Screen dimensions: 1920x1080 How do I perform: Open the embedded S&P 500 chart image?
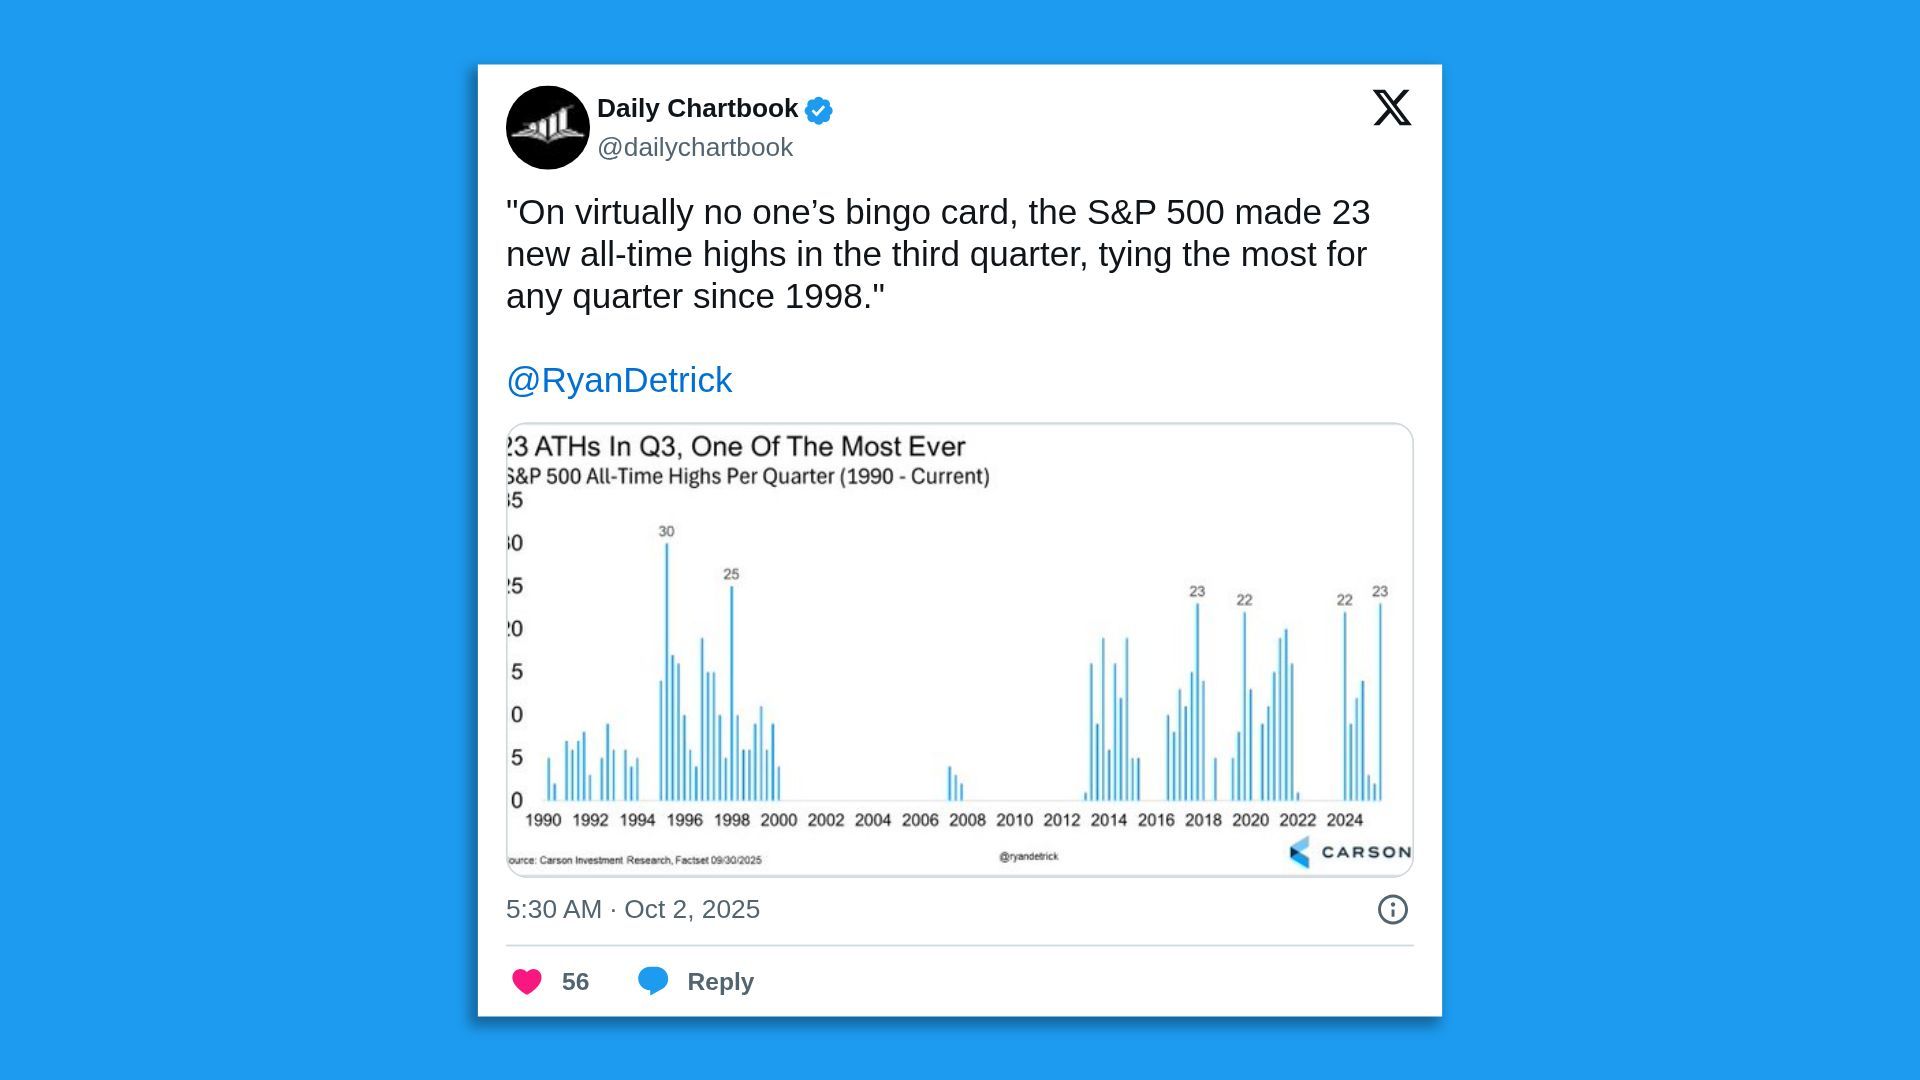click(960, 648)
